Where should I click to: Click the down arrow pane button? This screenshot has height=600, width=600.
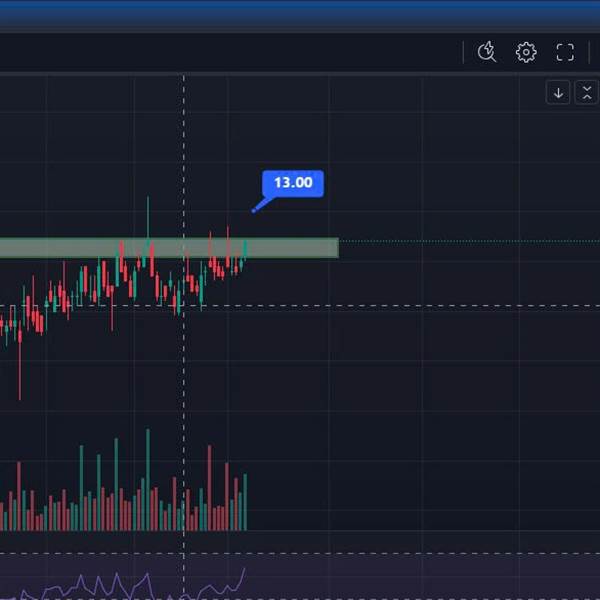click(558, 93)
